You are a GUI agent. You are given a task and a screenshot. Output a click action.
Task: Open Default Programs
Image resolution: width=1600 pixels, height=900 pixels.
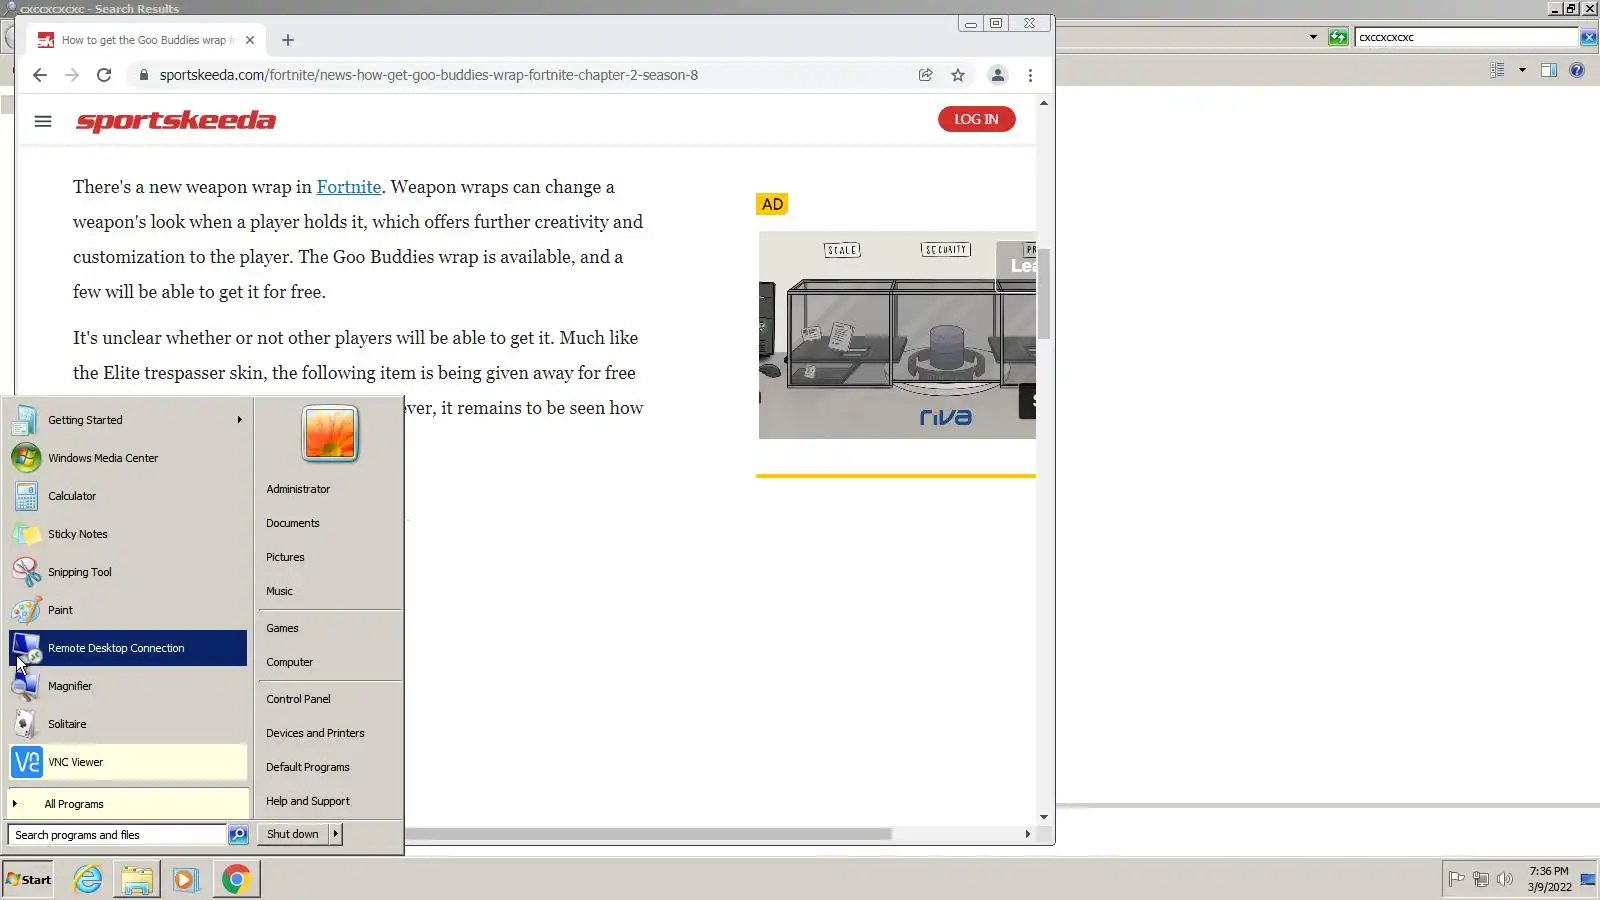(308, 767)
